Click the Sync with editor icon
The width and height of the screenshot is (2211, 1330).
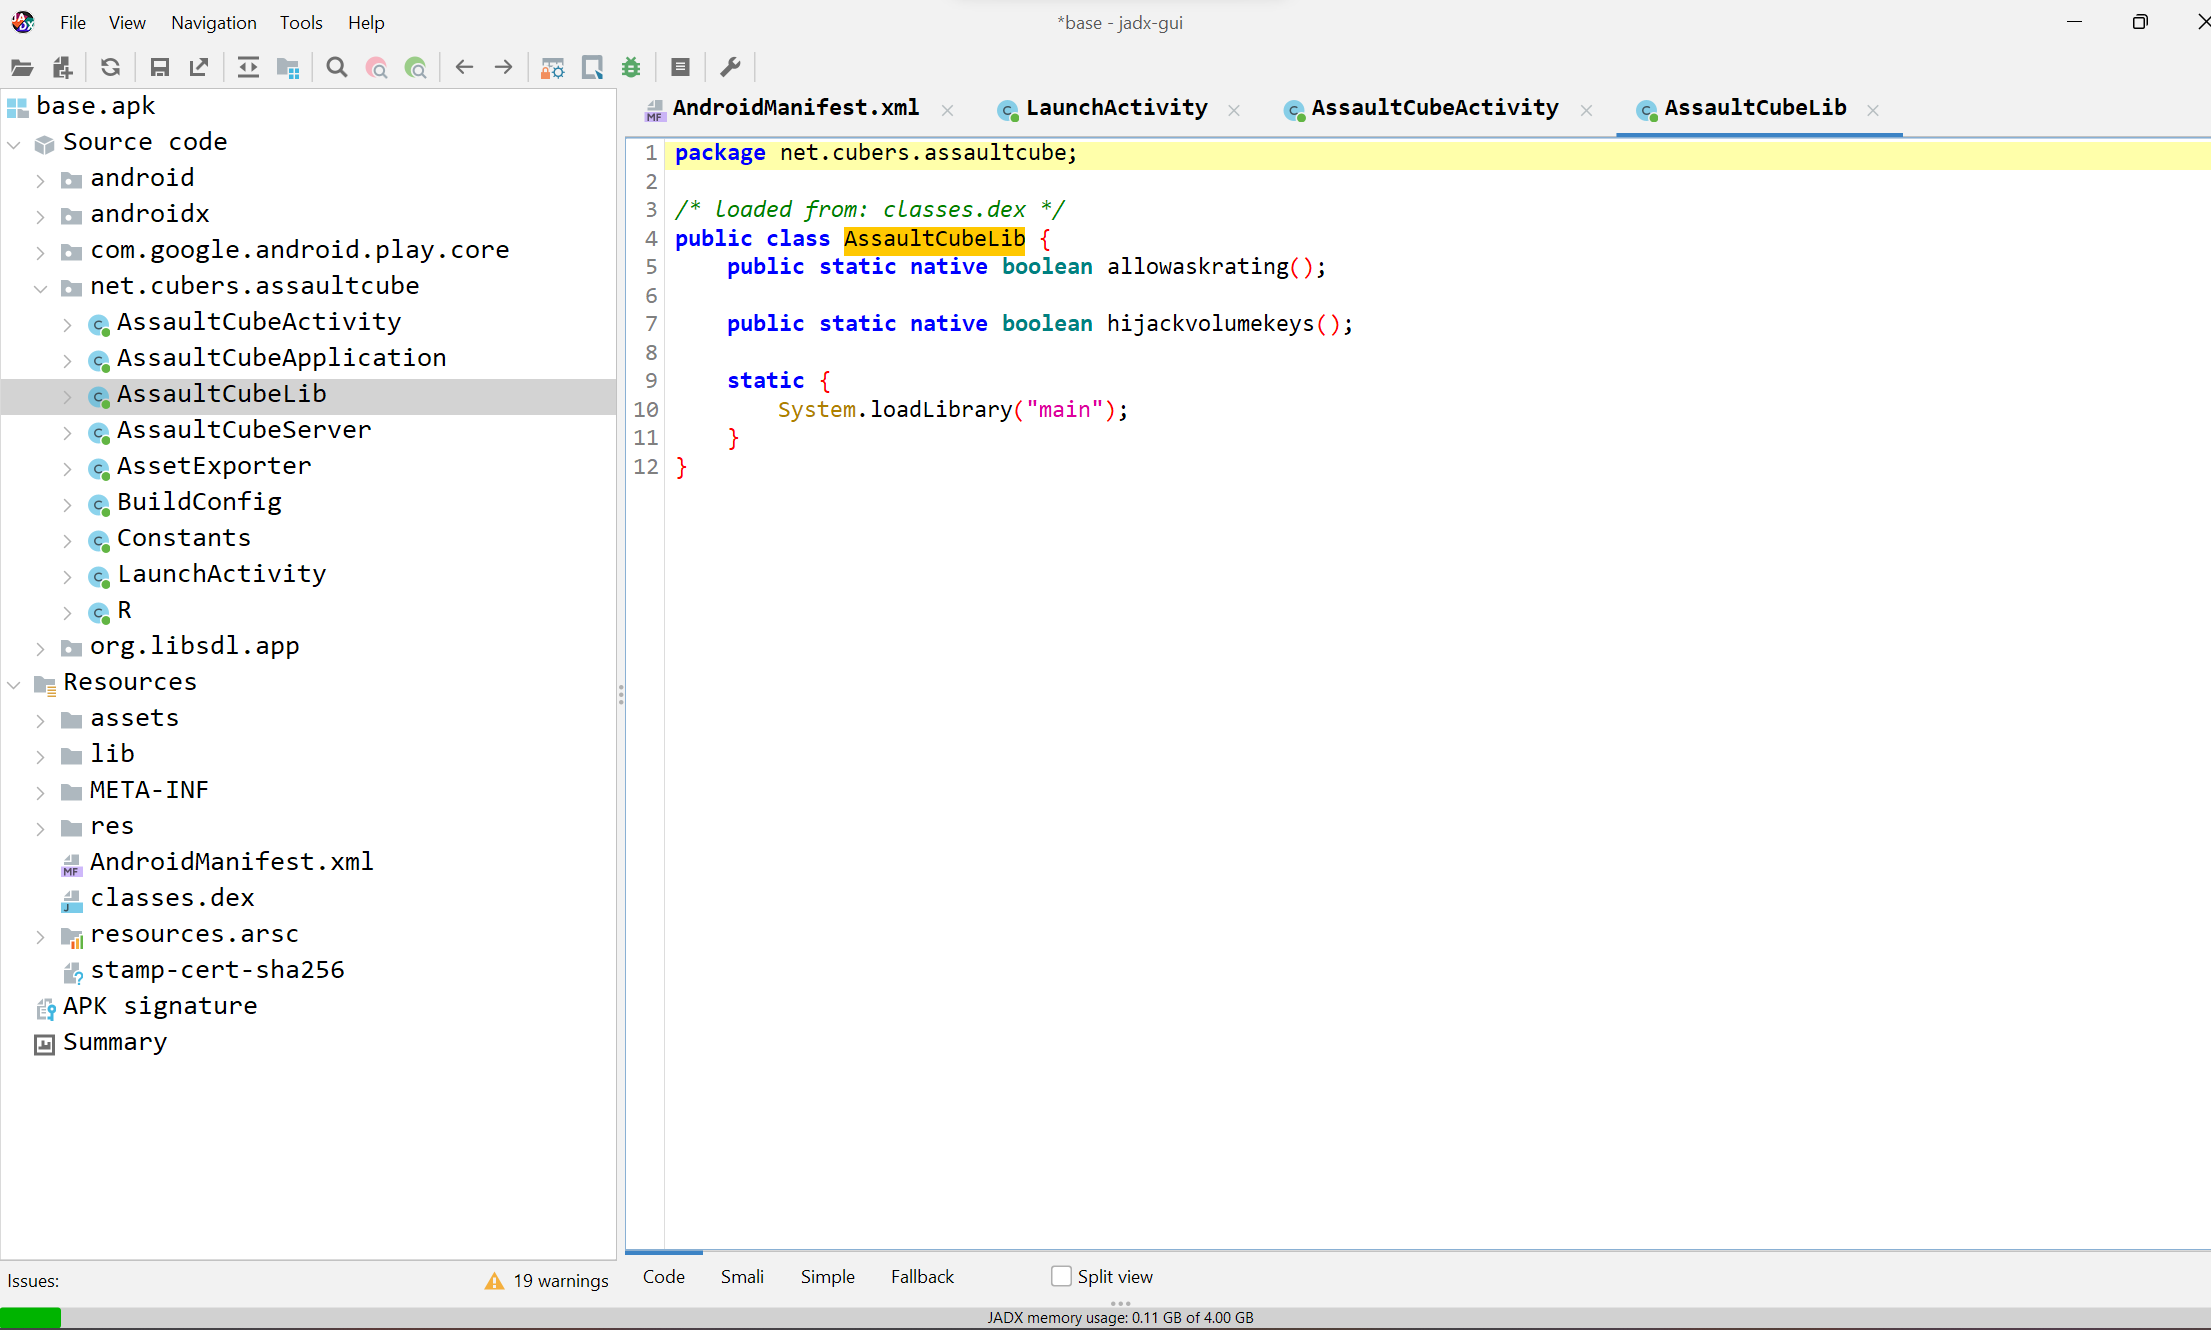248,68
